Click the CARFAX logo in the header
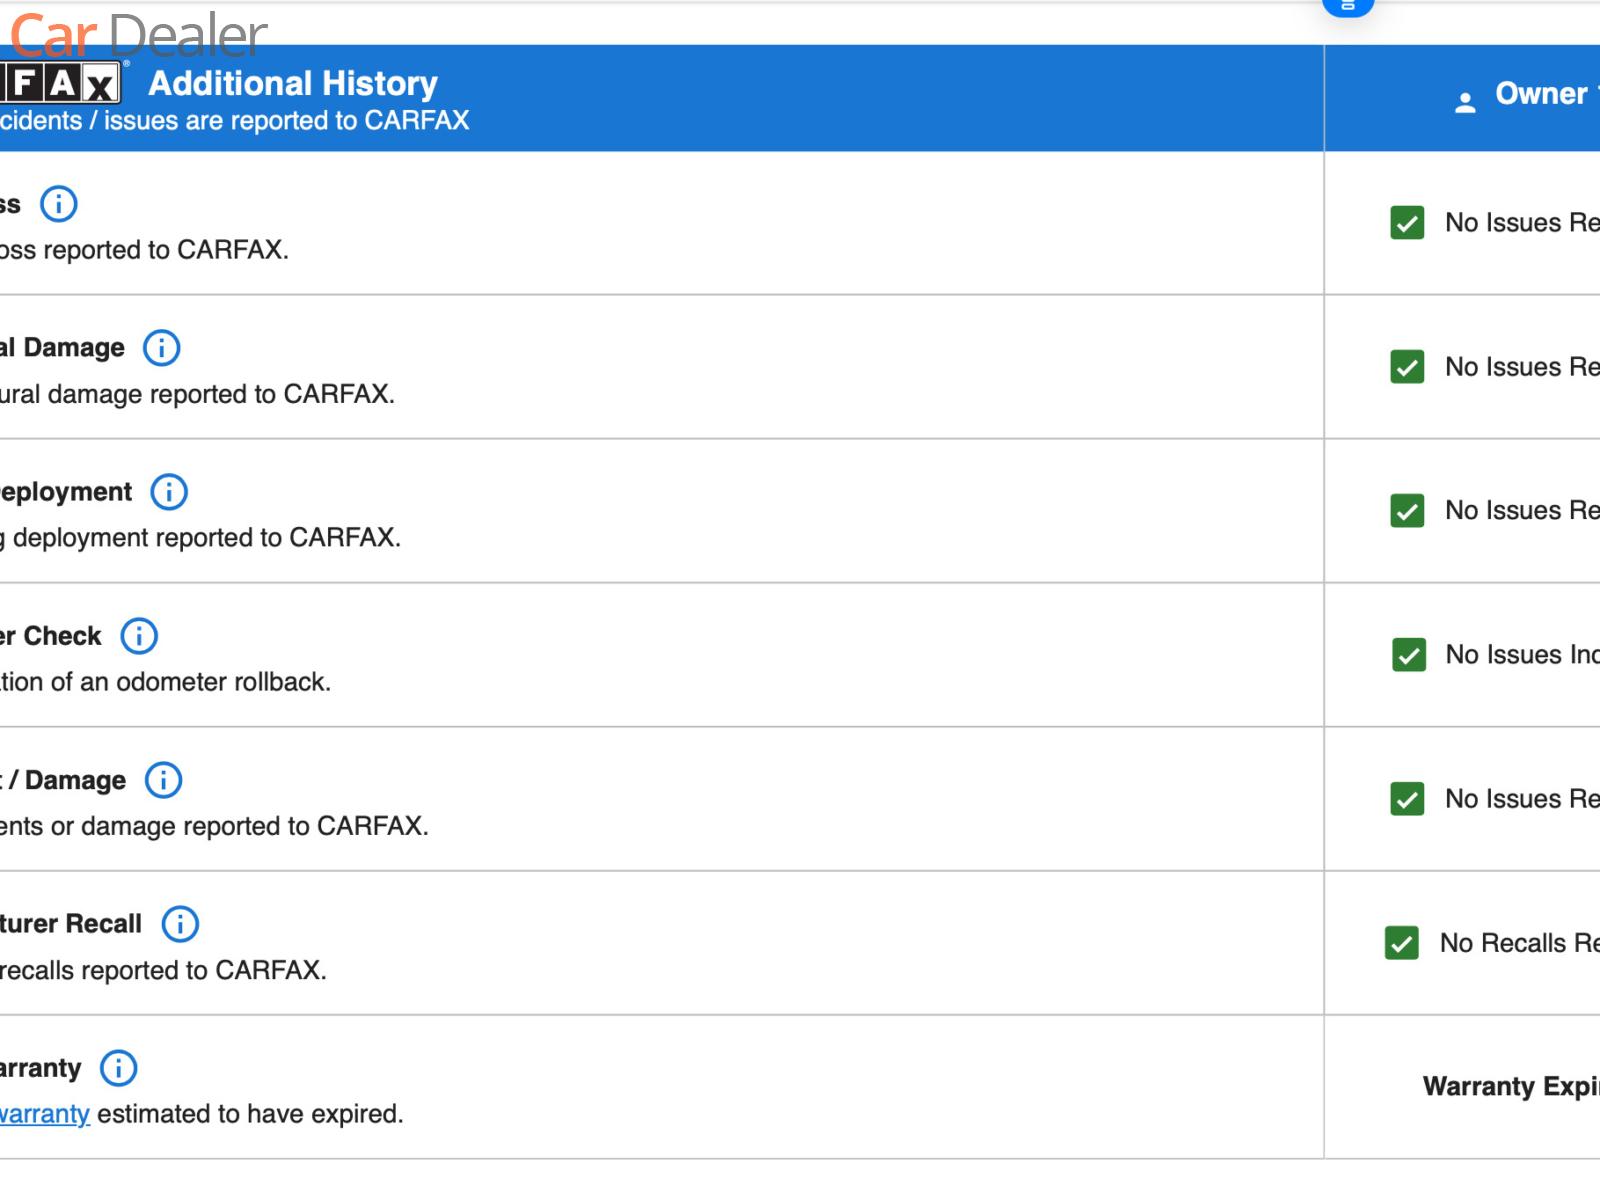Viewport: 1600px width, 1200px height. pos(60,84)
